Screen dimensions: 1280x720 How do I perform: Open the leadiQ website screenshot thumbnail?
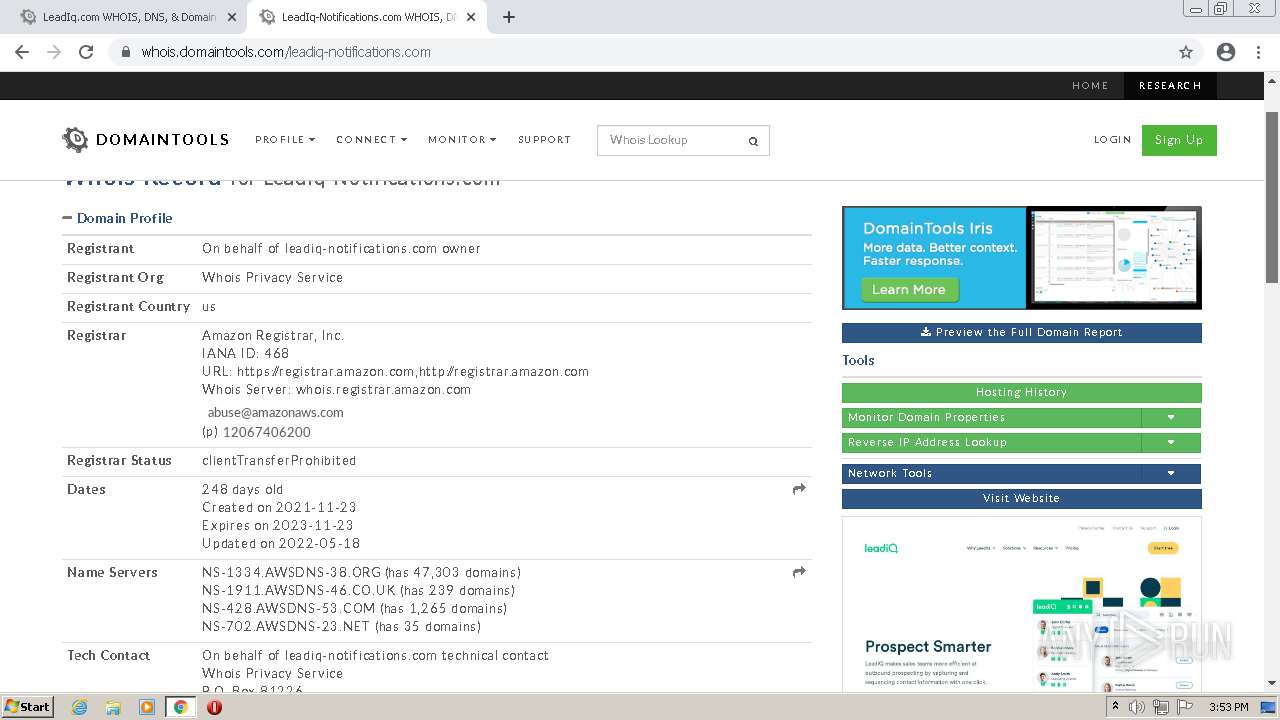(1021, 604)
